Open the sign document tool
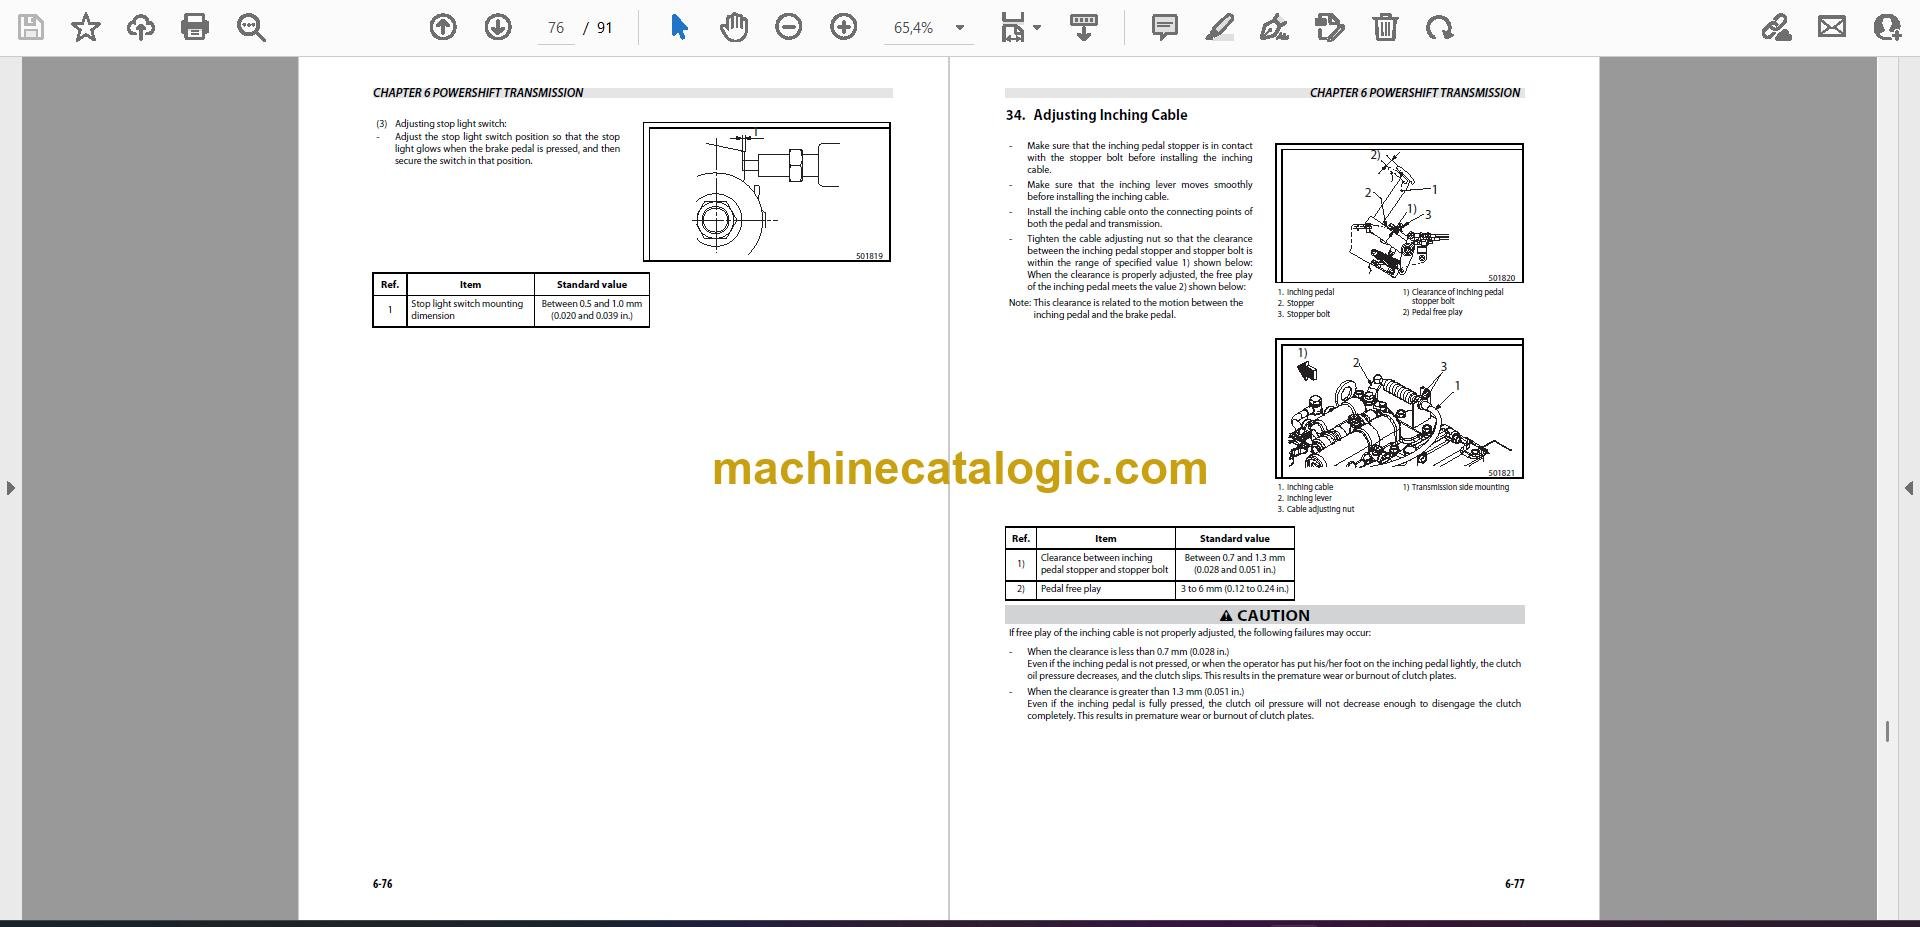This screenshot has height=927, width=1920. coord(1274,28)
